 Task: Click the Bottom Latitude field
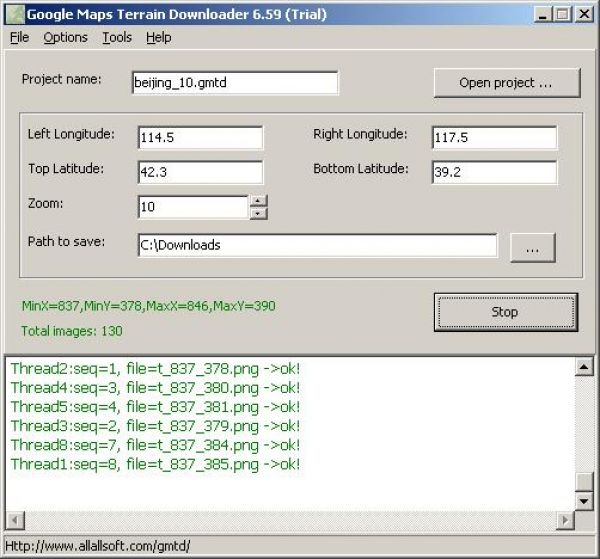tap(494, 172)
